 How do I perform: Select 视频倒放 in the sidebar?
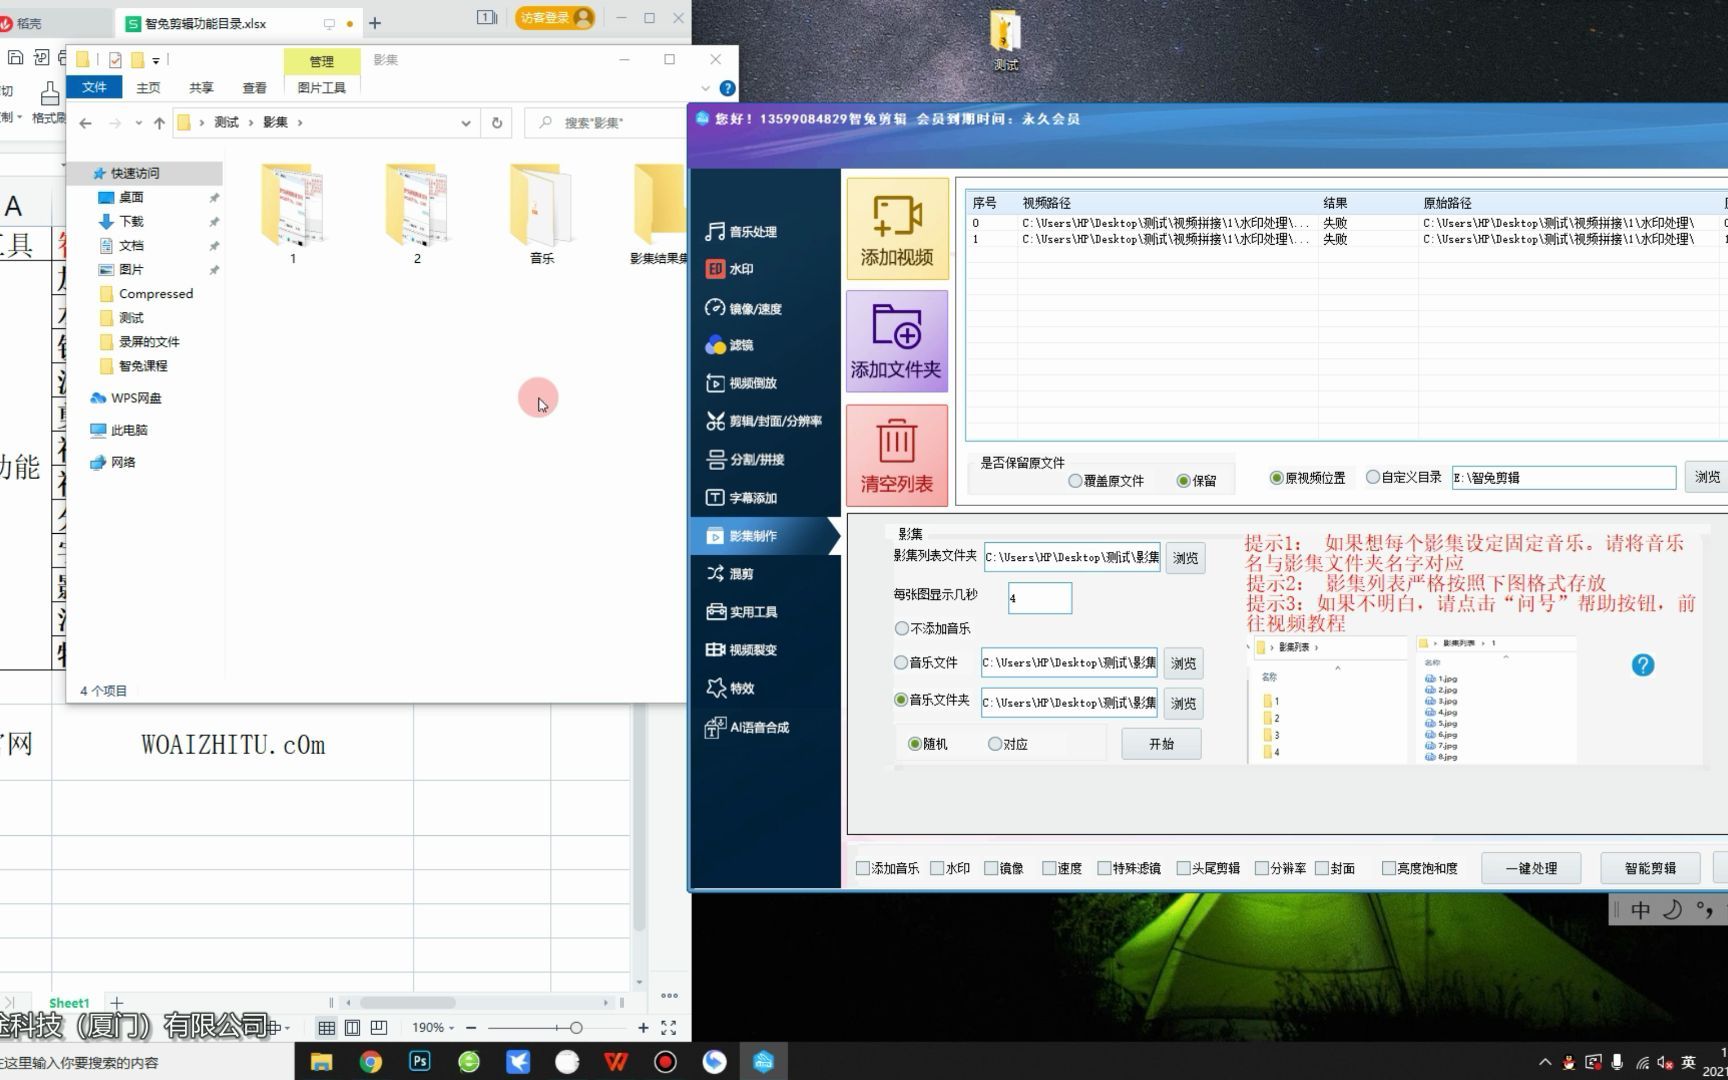point(741,383)
